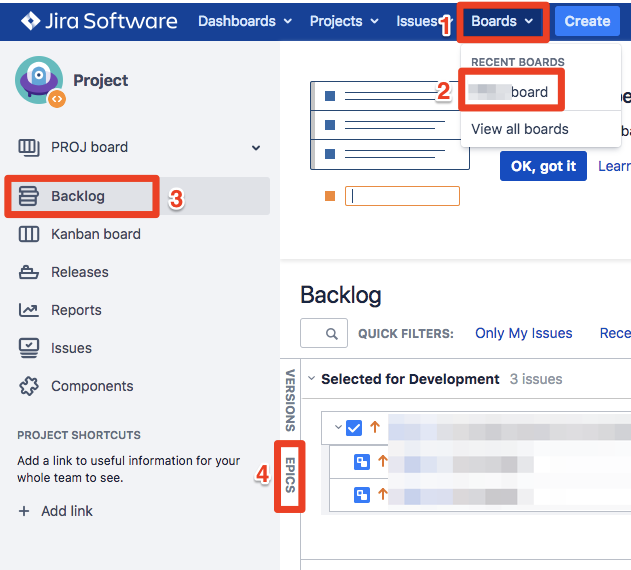
Task: Click the Learn more link
Action: pyautogui.click(x=614, y=166)
